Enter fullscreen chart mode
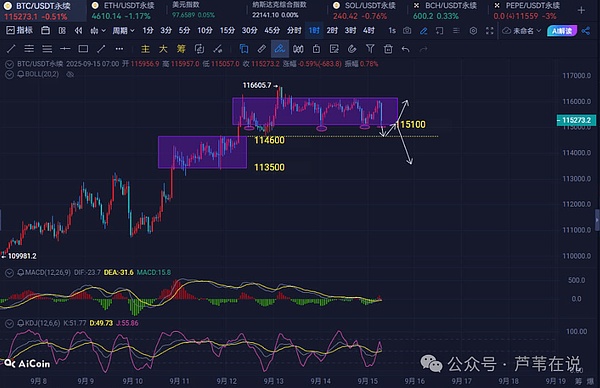 [490, 31]
